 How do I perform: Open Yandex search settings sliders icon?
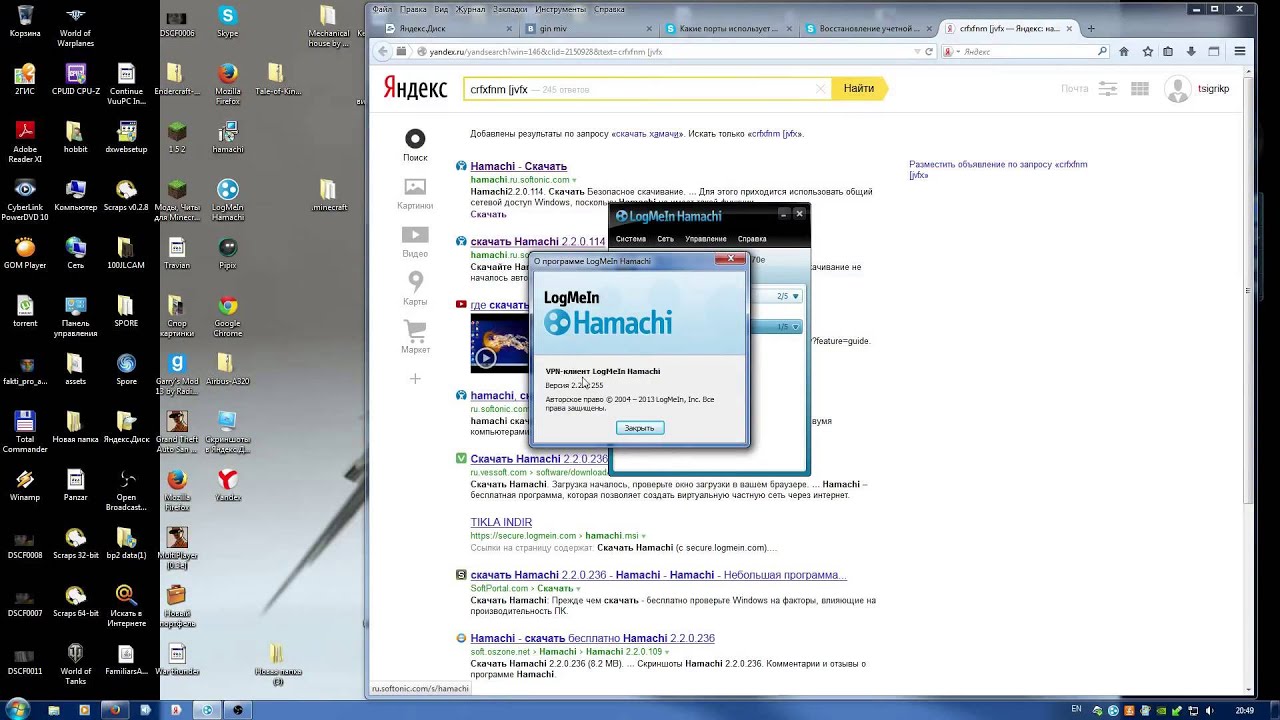click(1107, 89)
